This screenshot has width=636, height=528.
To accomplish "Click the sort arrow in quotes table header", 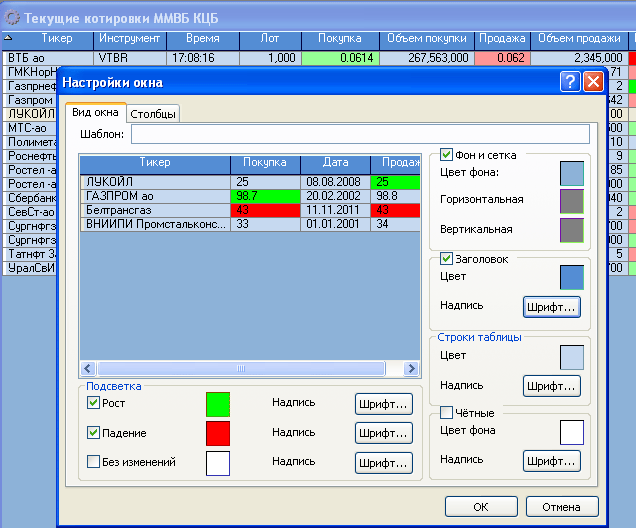I will (8, 38).
